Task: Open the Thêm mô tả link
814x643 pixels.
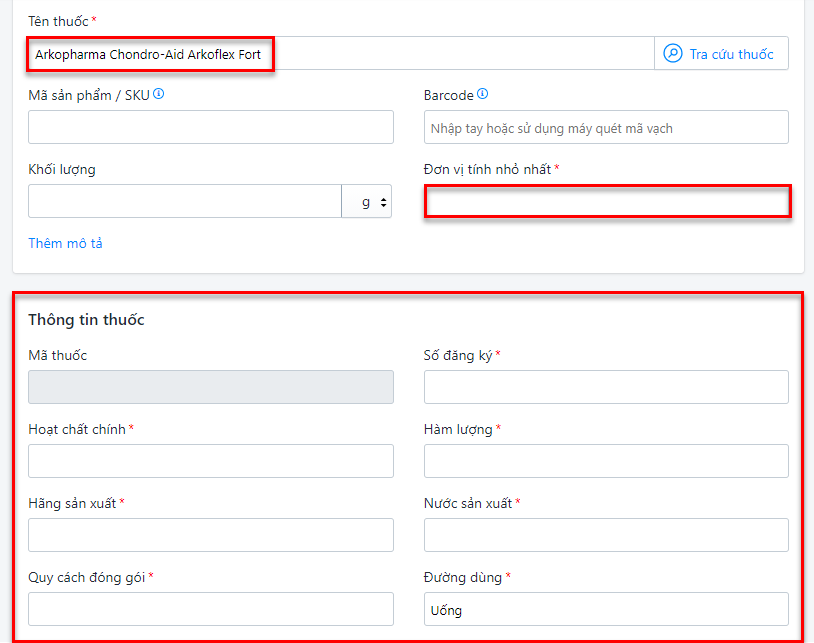Action: [x=65, y=243]
